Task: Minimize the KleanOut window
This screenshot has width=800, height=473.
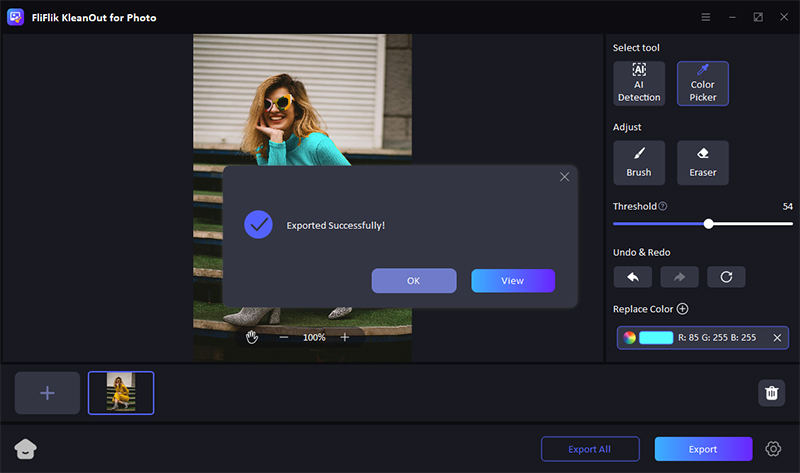Action: click(x=732, y=17)
